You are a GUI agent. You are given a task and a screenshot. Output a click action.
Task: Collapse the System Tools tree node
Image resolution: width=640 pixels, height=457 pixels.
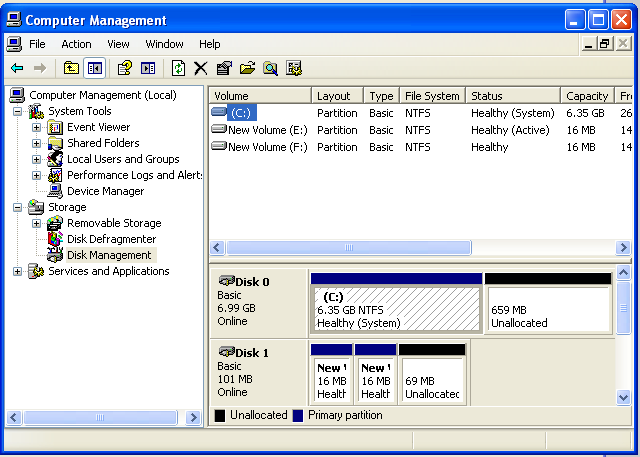click(x=17, y=111)
